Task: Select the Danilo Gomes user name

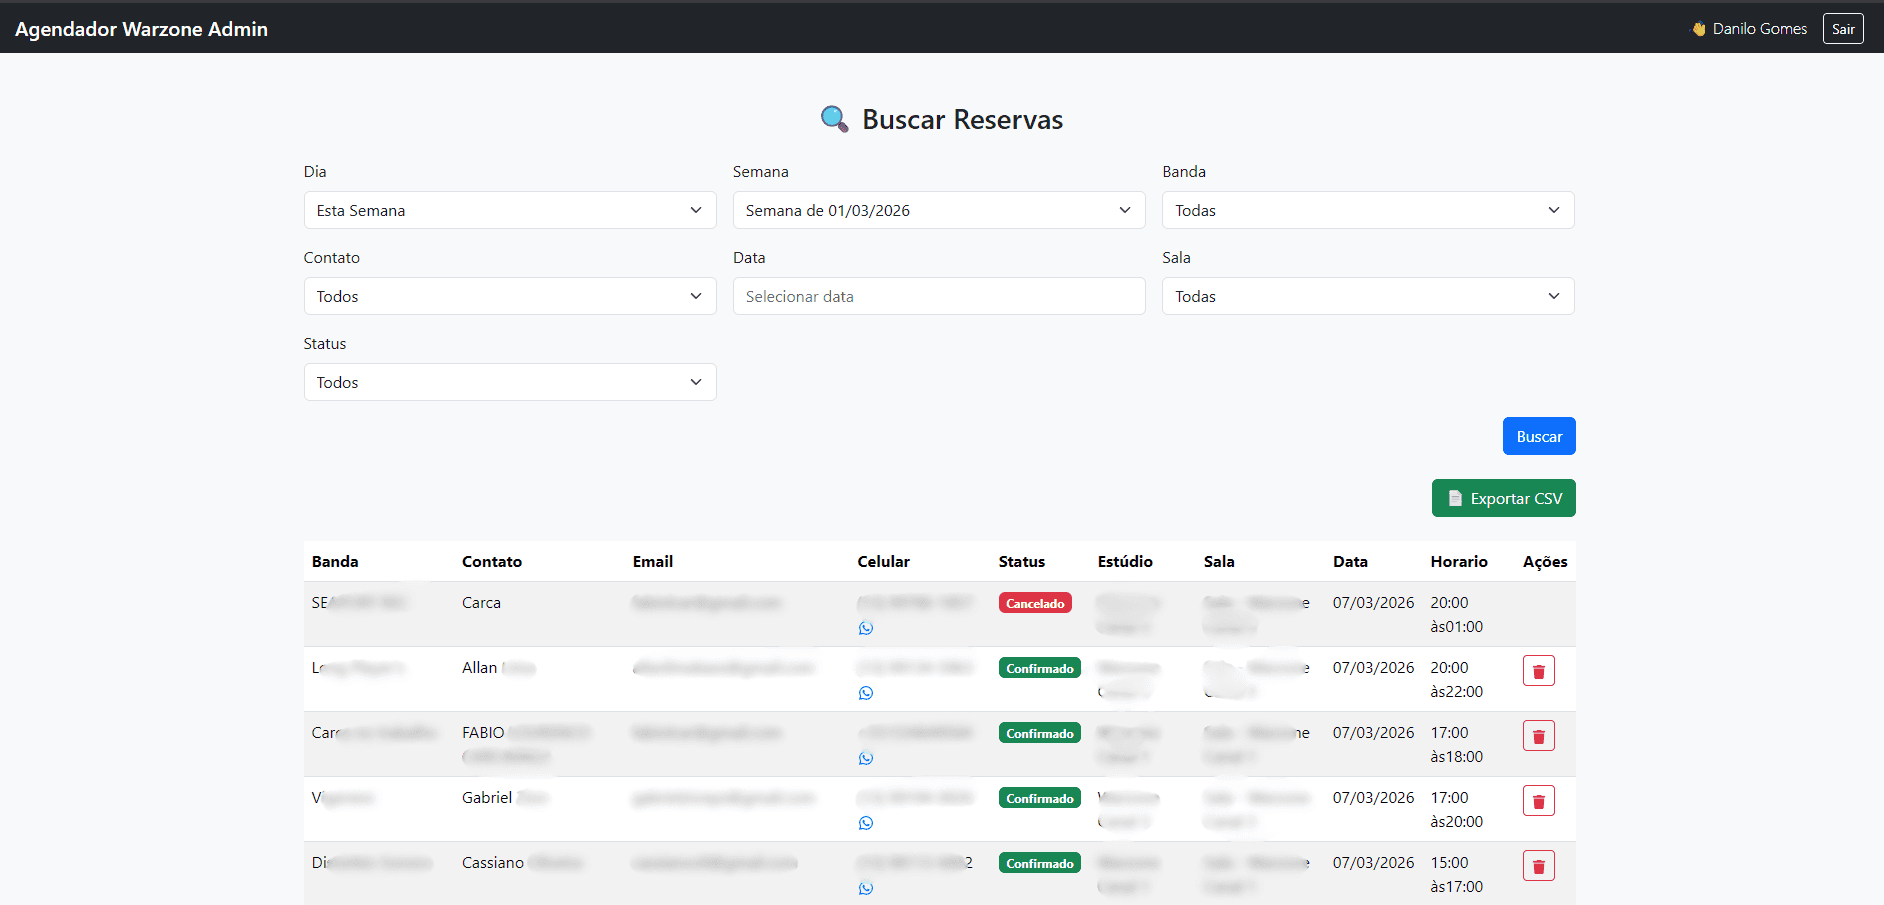Action: 1760,28
